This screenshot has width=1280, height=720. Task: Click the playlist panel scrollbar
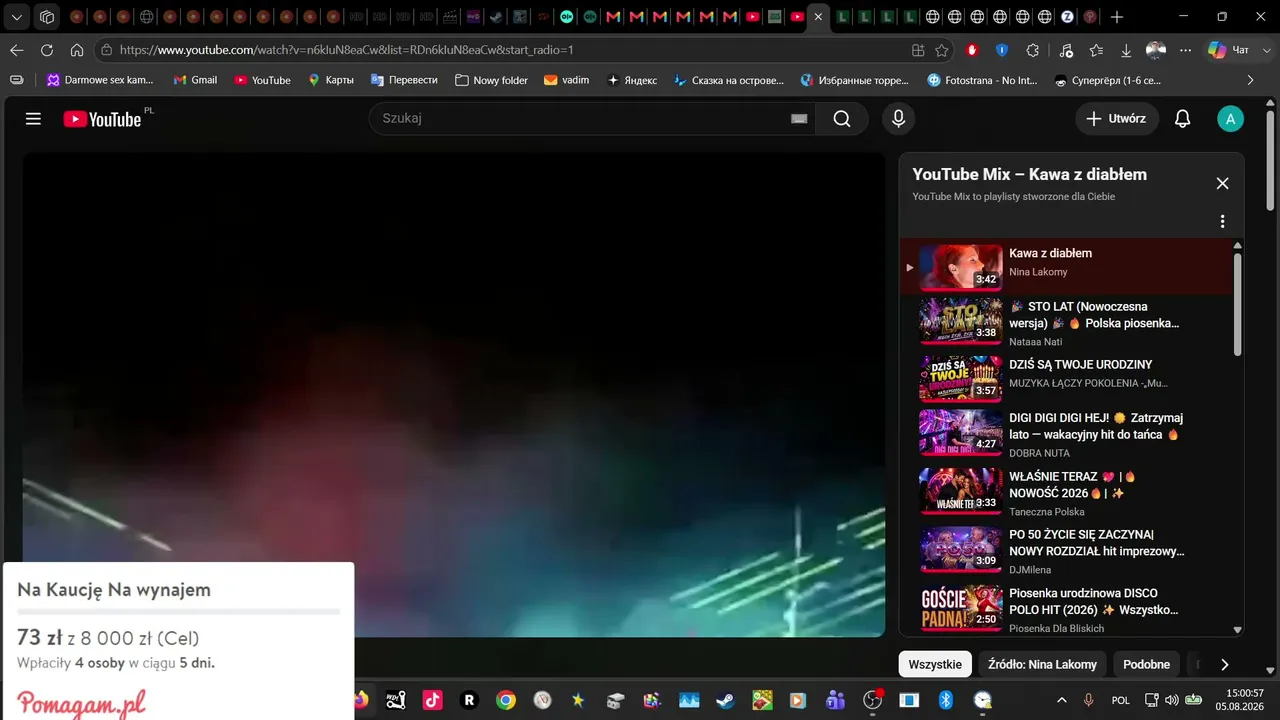point(1237,304)
